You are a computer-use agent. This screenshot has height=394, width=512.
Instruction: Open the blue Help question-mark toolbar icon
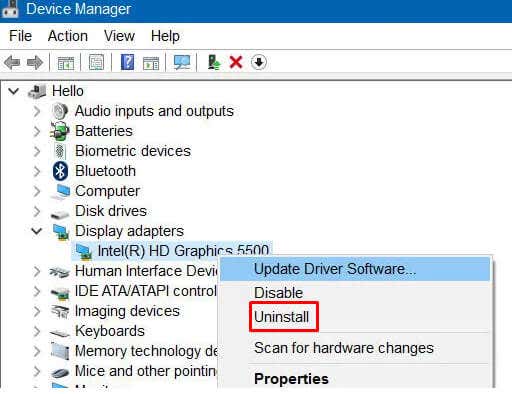[127, 62]
